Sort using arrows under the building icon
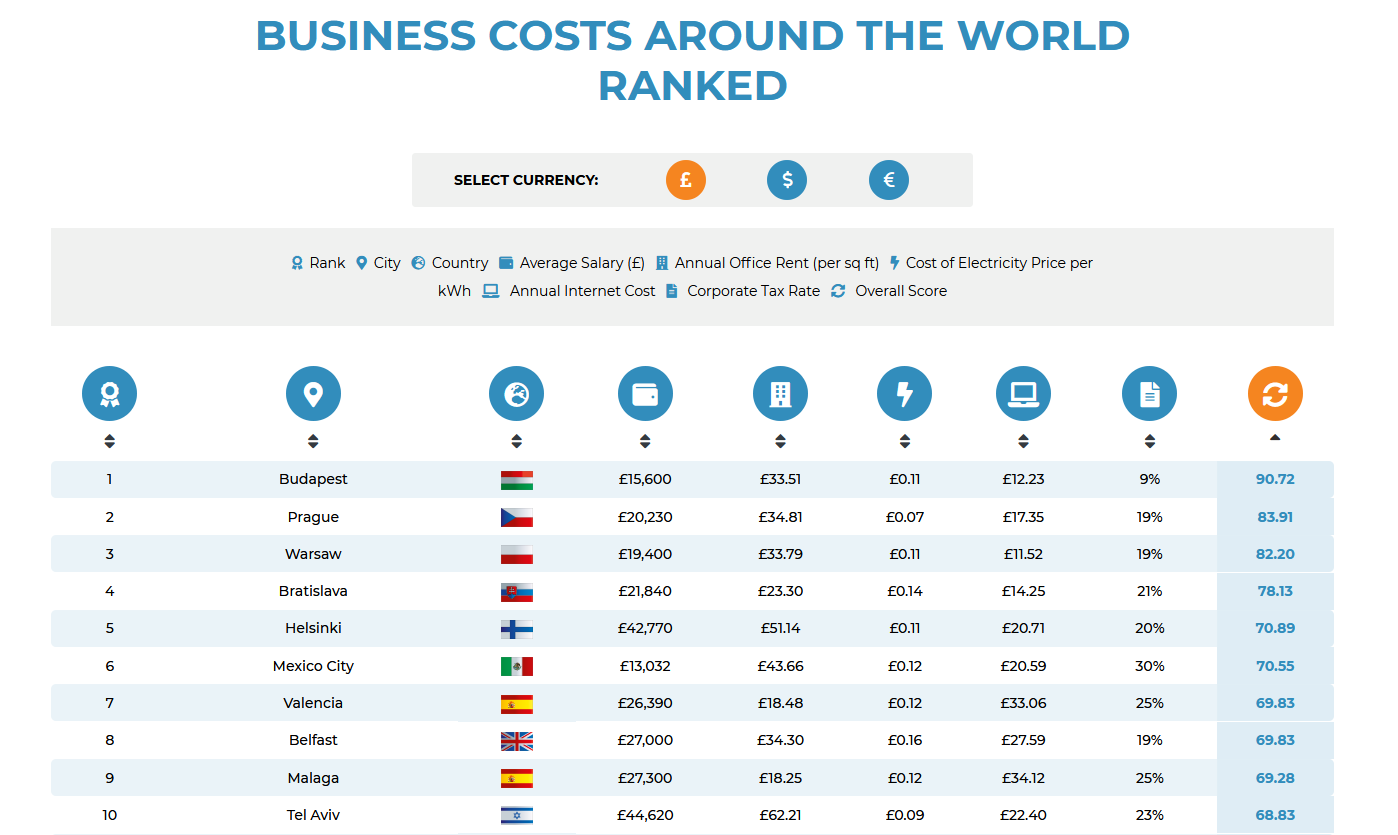This screenshot has height=835, width=1398. [780, 441]
